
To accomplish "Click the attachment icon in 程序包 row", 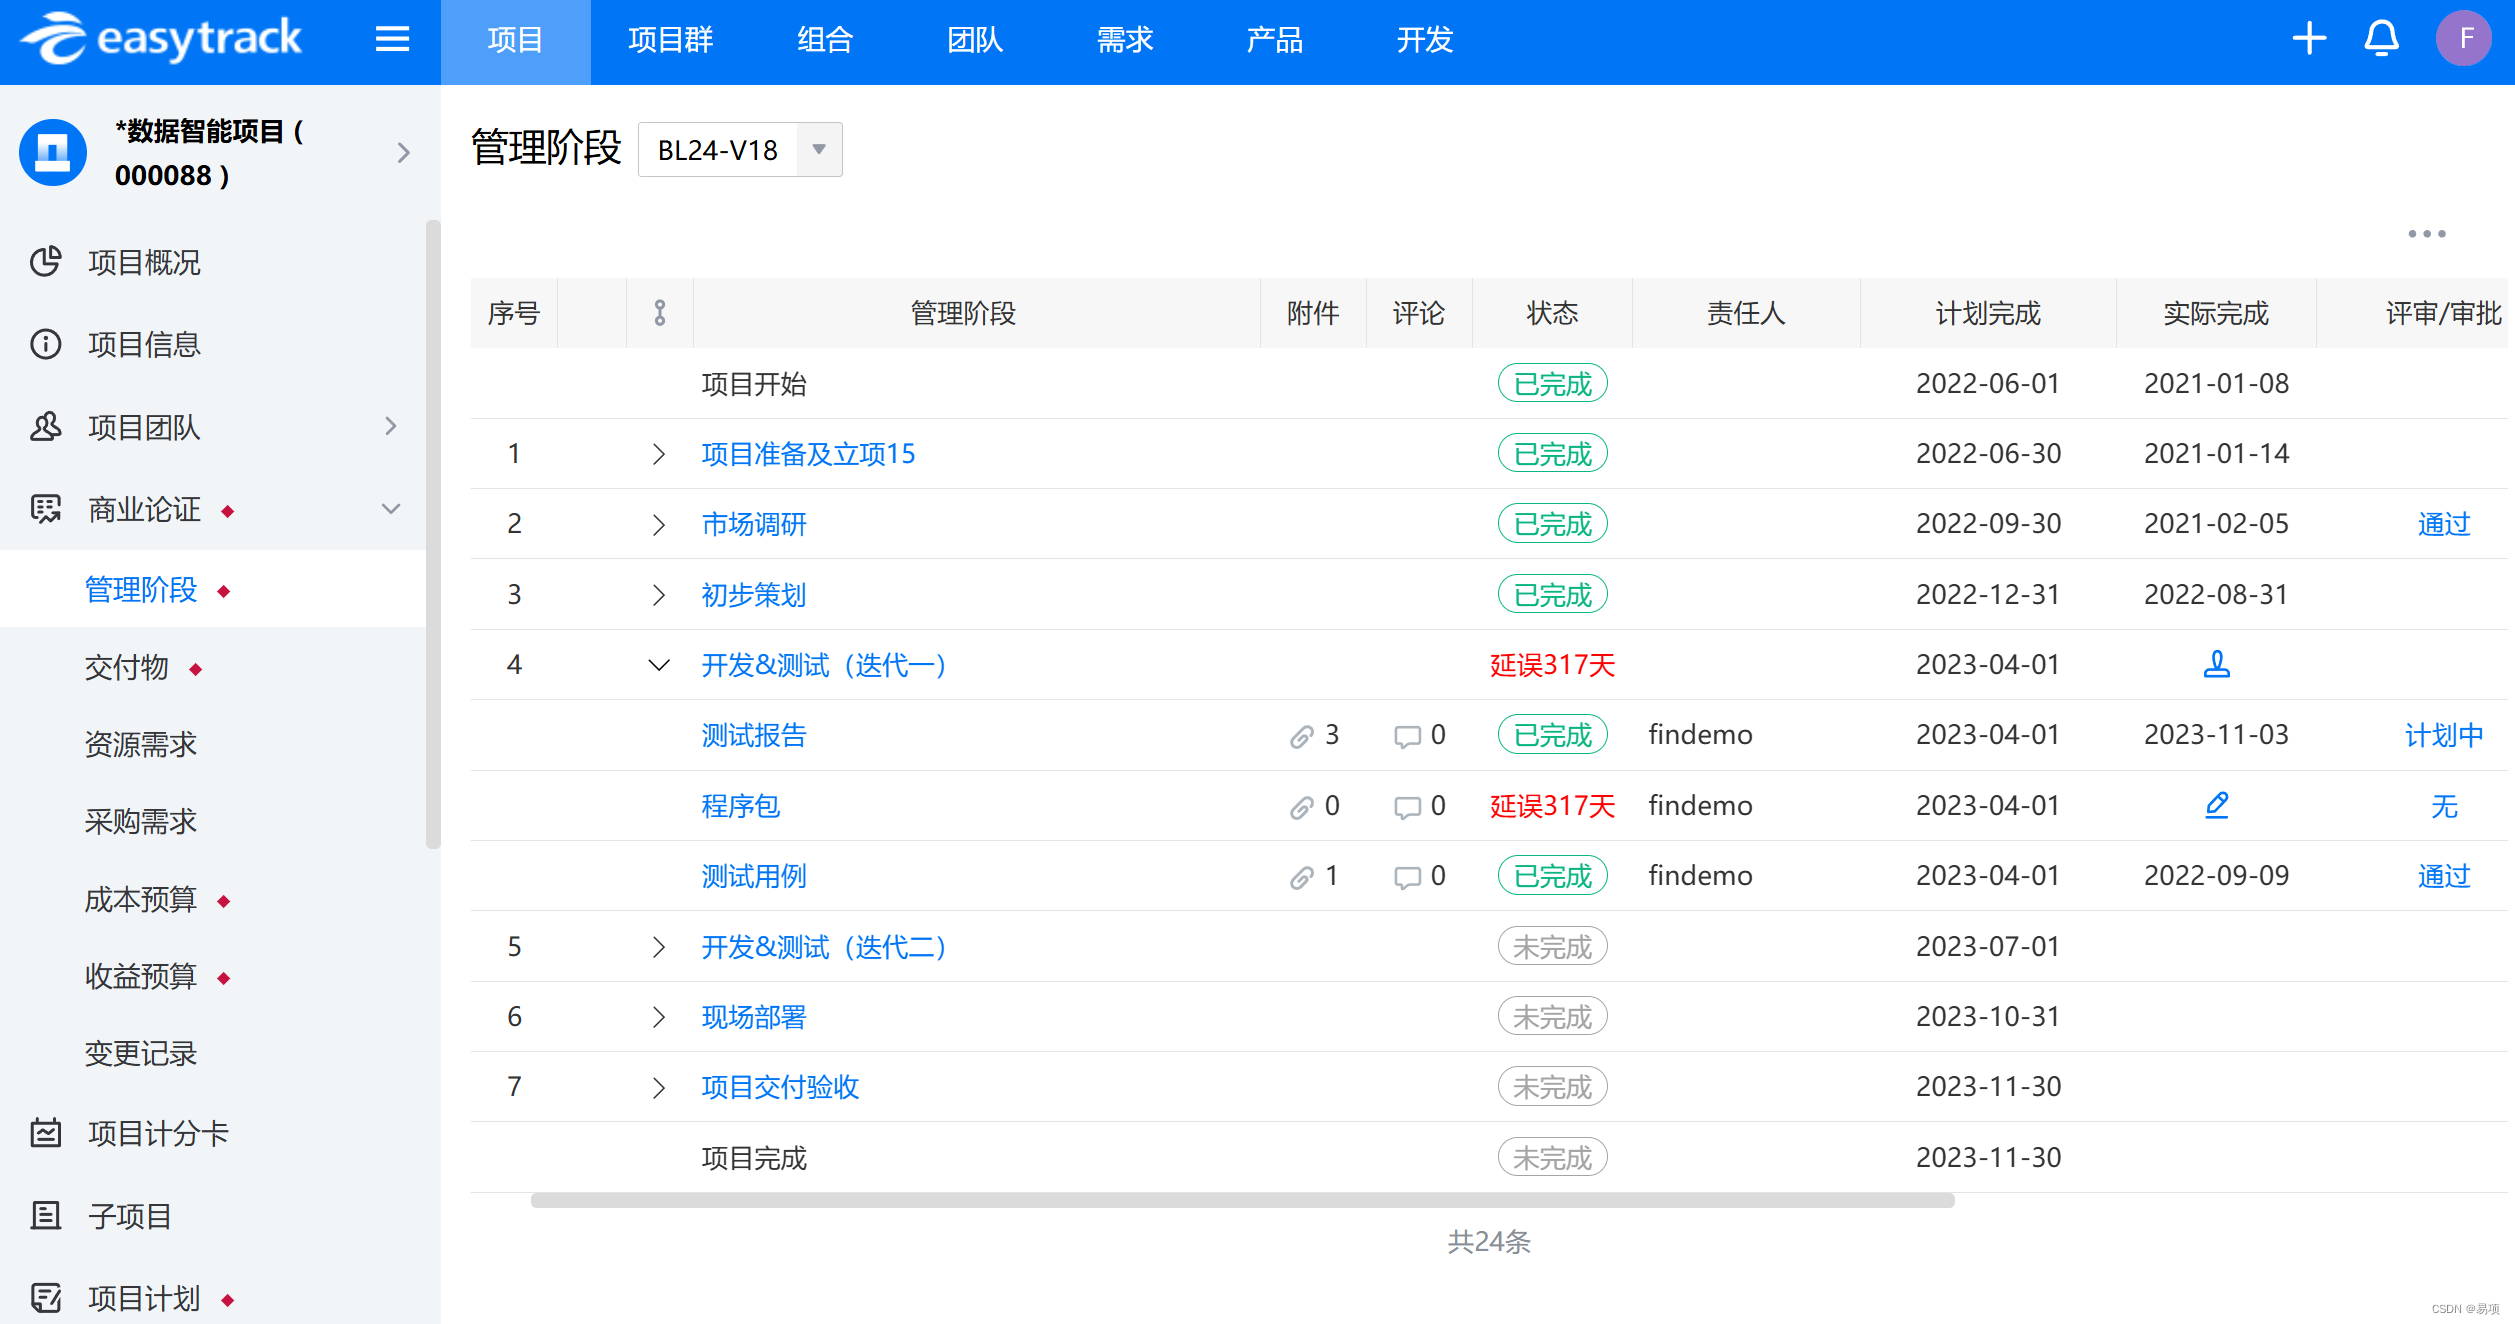I will [1301, 807].
